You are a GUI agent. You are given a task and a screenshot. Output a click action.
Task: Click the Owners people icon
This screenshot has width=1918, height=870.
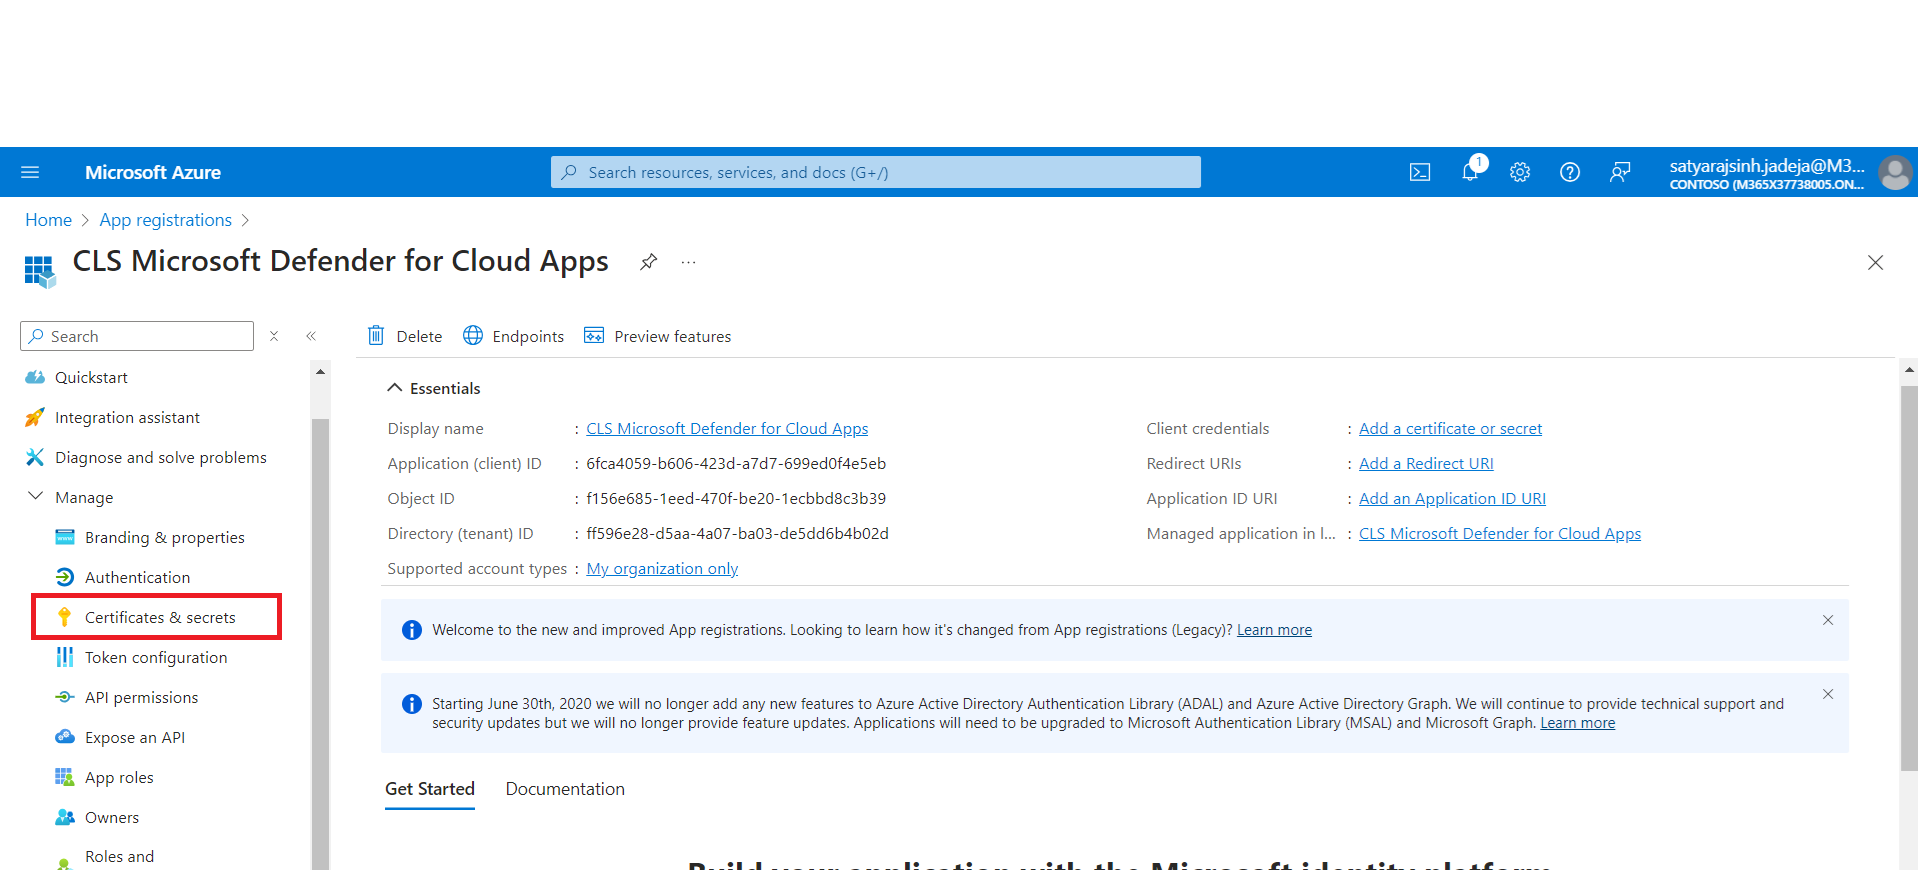pos(65,817)
